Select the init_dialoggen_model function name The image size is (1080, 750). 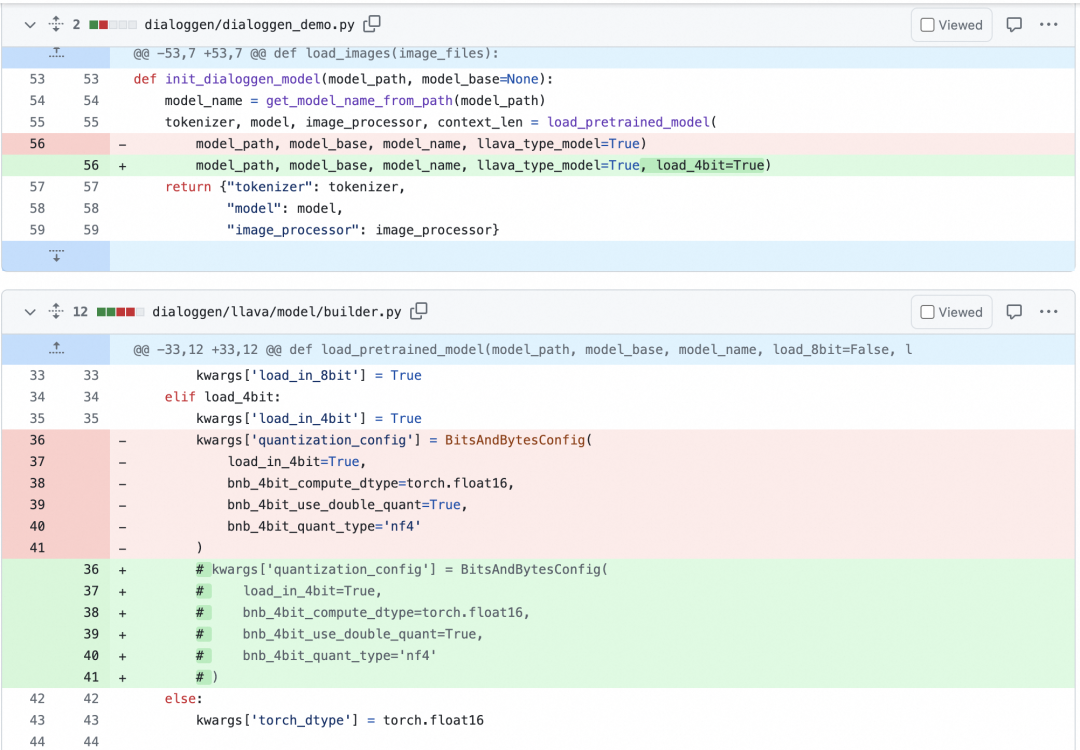[242, 79]
